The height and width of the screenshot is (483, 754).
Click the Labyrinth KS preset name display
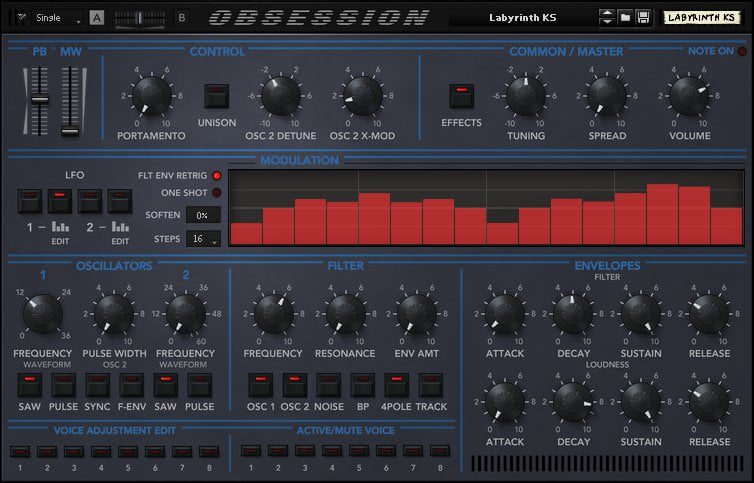pyautogui.click(x=523, y=18)
